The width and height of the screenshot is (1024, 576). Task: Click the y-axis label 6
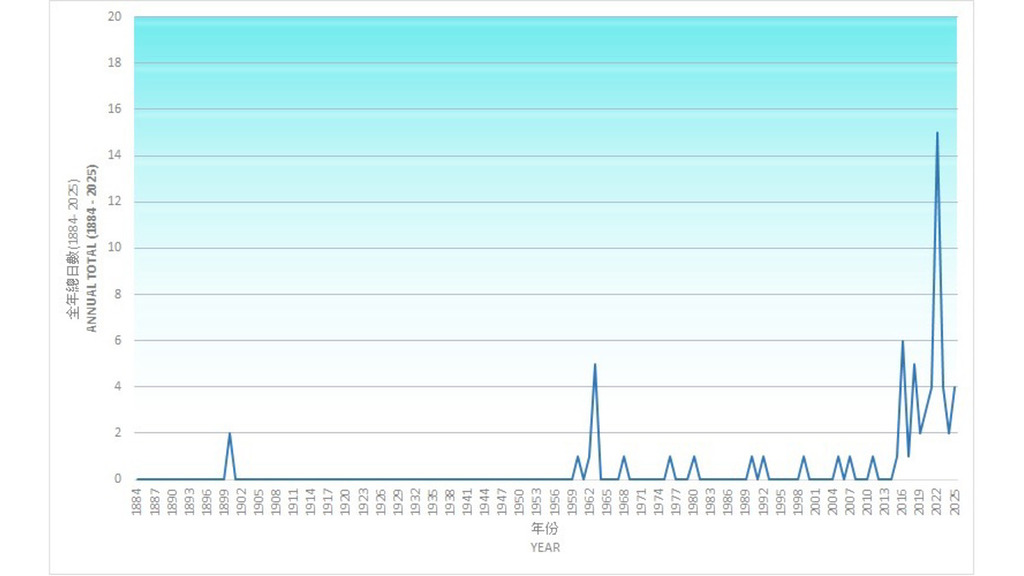pos(118,341)
